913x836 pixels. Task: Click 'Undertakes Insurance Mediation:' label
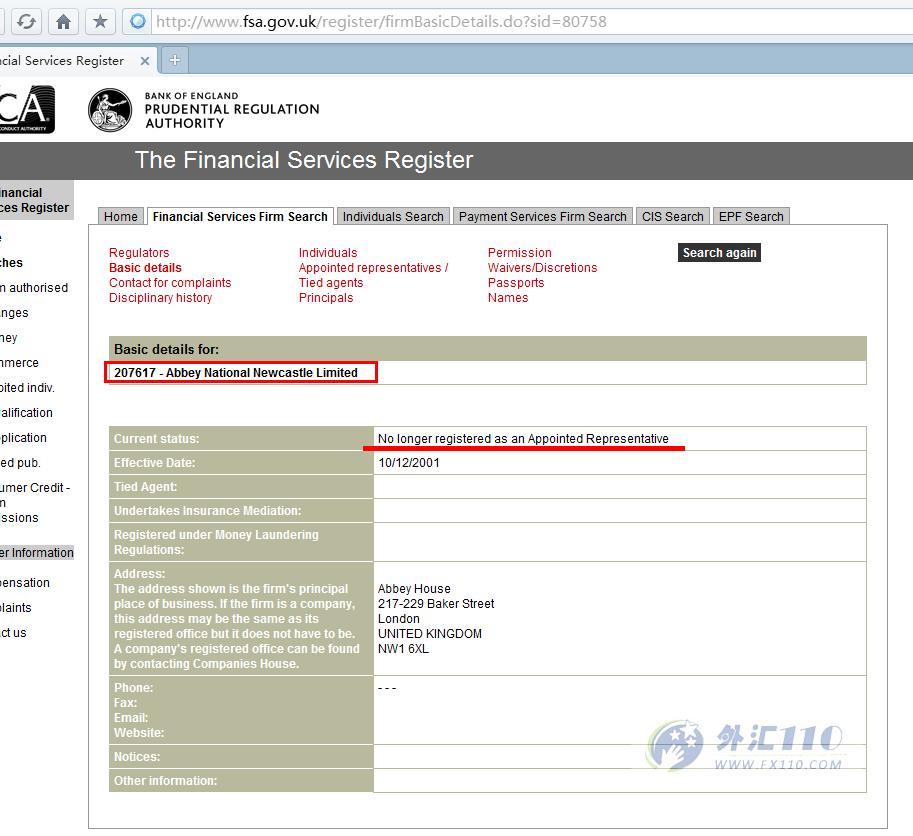pyautogui.click(x=207, y=511)
